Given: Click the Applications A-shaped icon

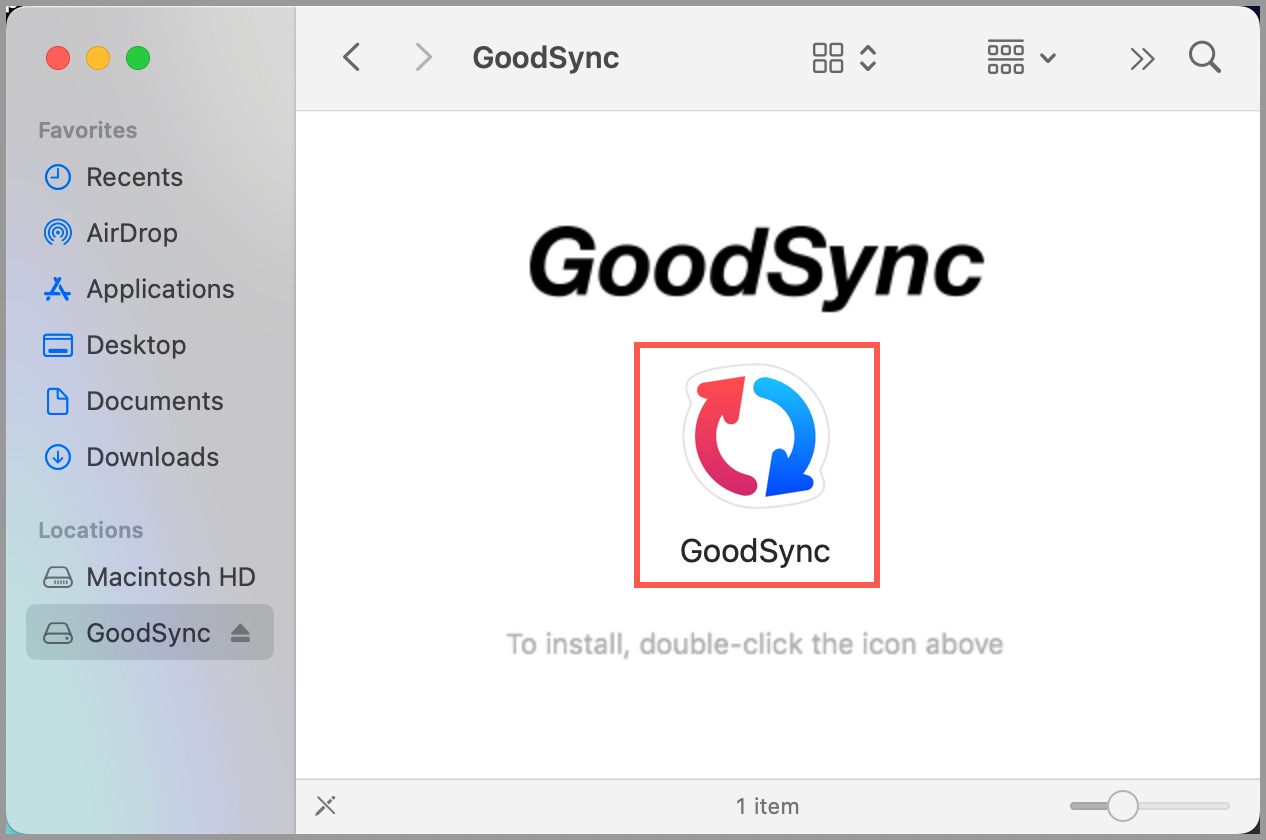Looking at the screenshot, I should pos(58,289).
